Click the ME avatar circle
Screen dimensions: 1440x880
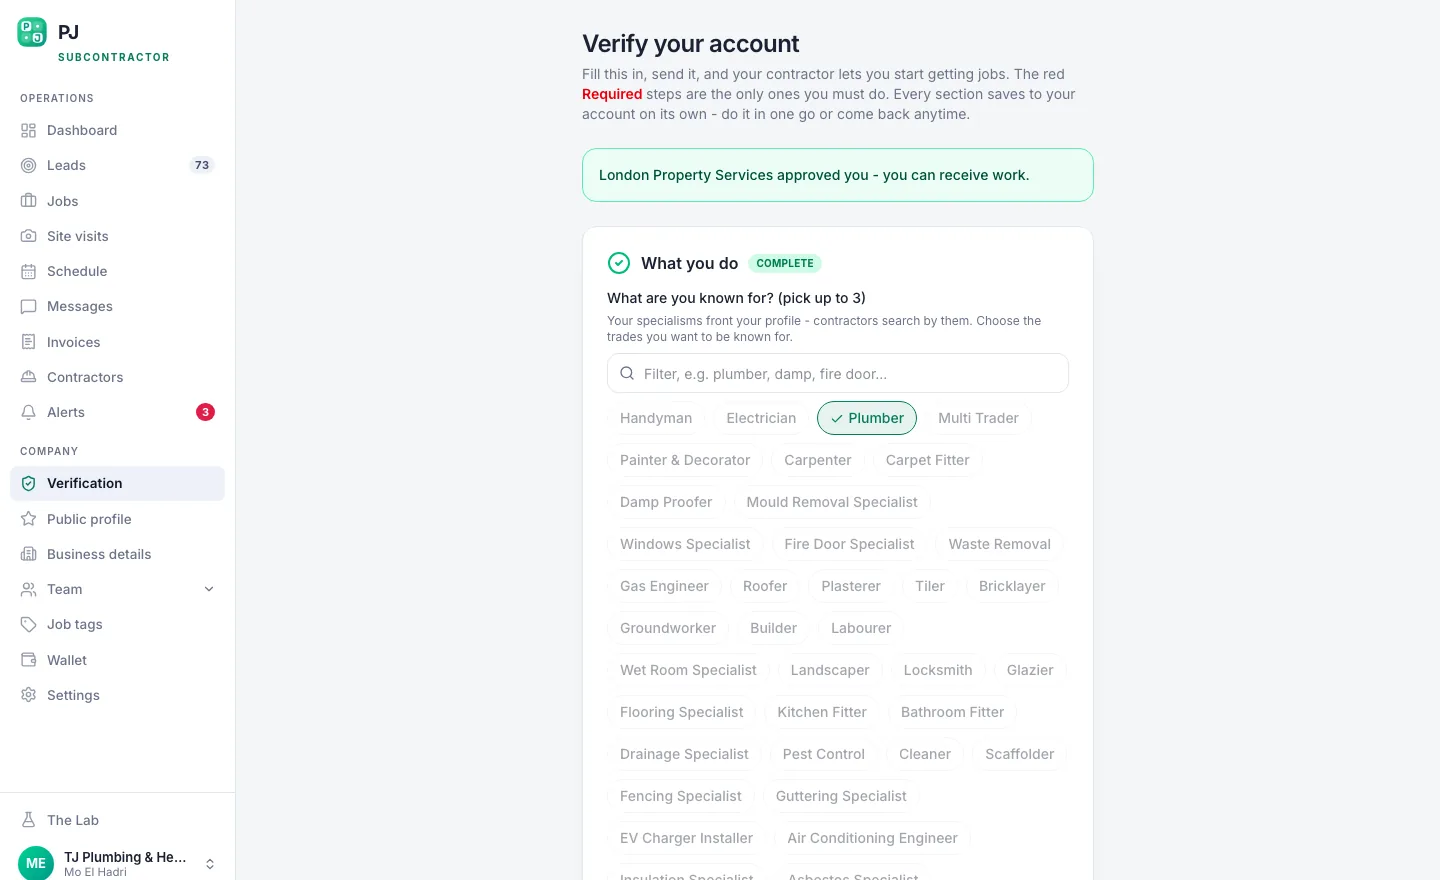tap(36, 863)
